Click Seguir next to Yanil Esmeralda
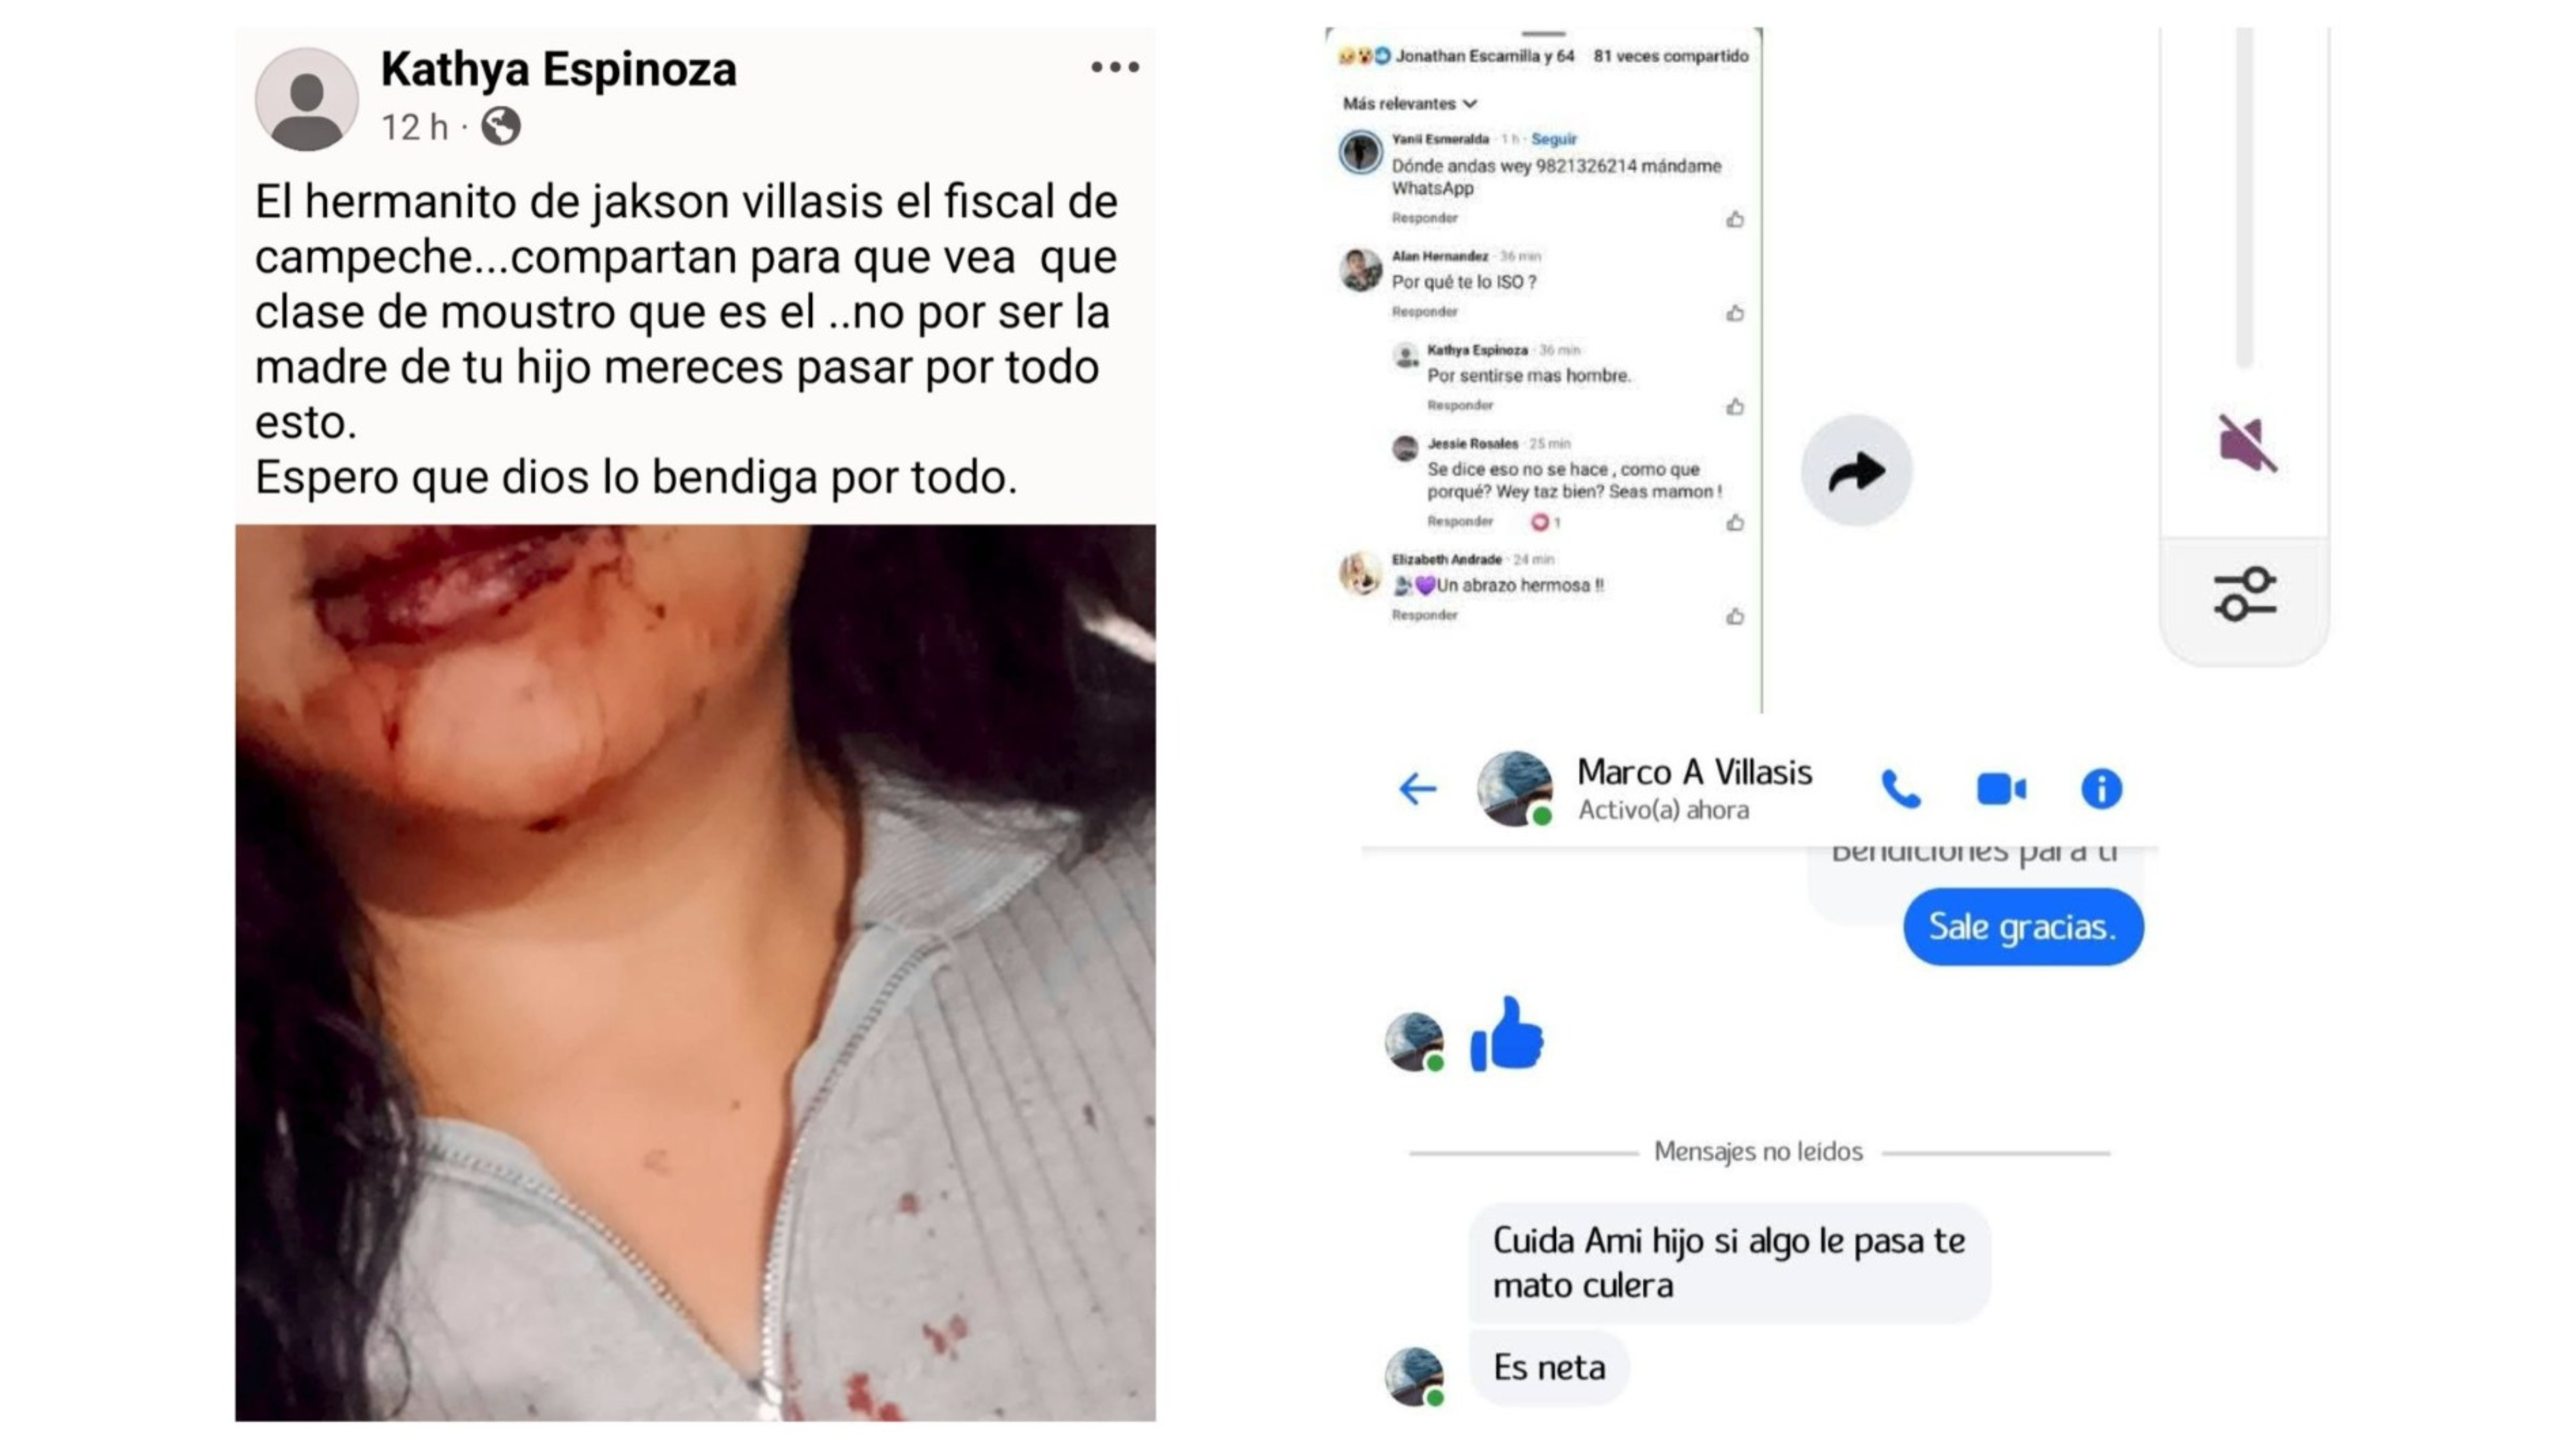The width and height of the screenshot is (2576, 1449). (1554, 139)
